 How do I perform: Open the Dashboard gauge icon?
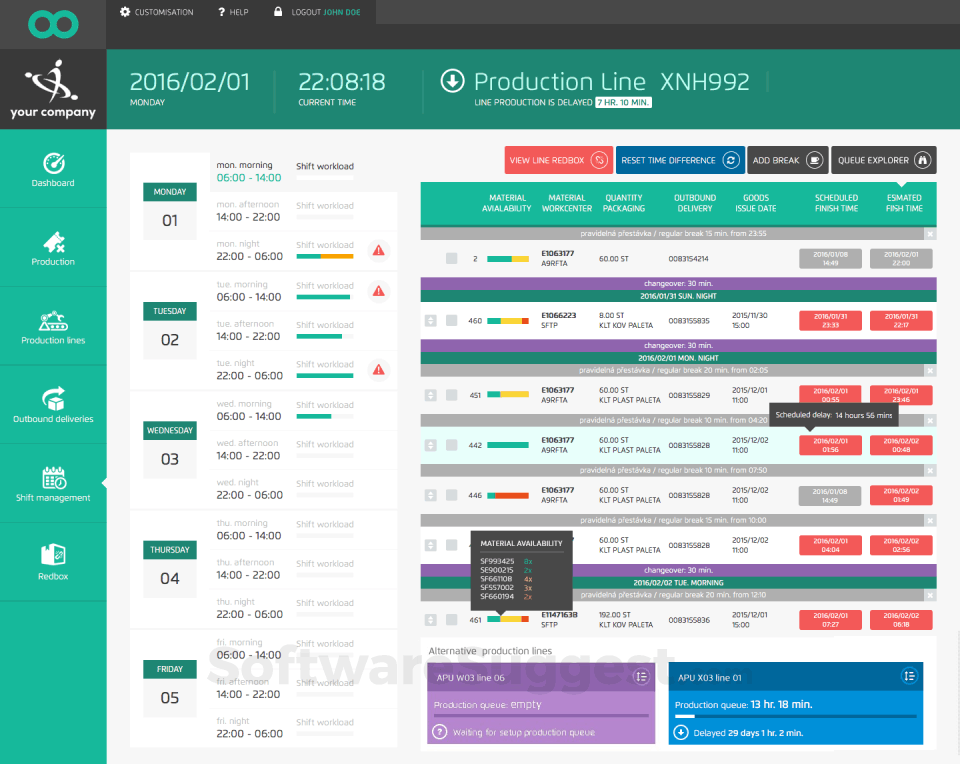tap(54, 163)
